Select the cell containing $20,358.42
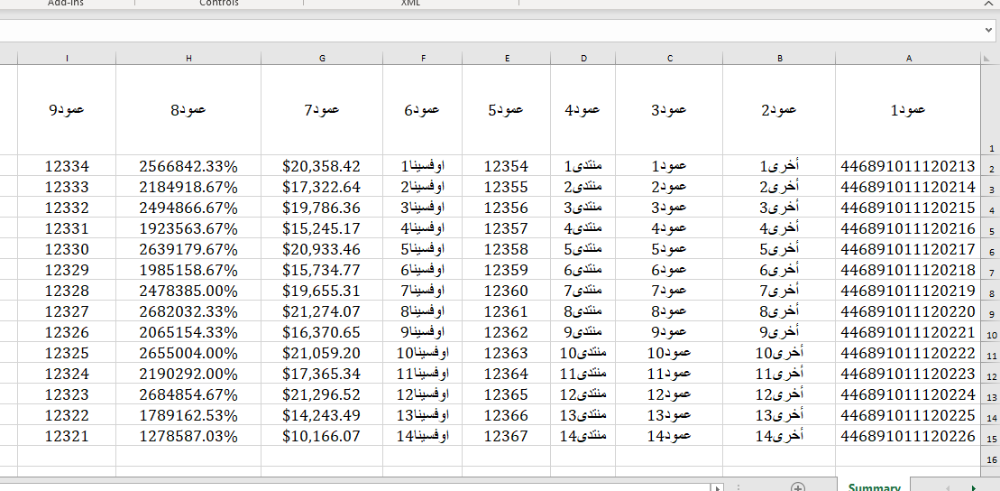The height and width of the screenshot is (491, 1000). [322, 166]
